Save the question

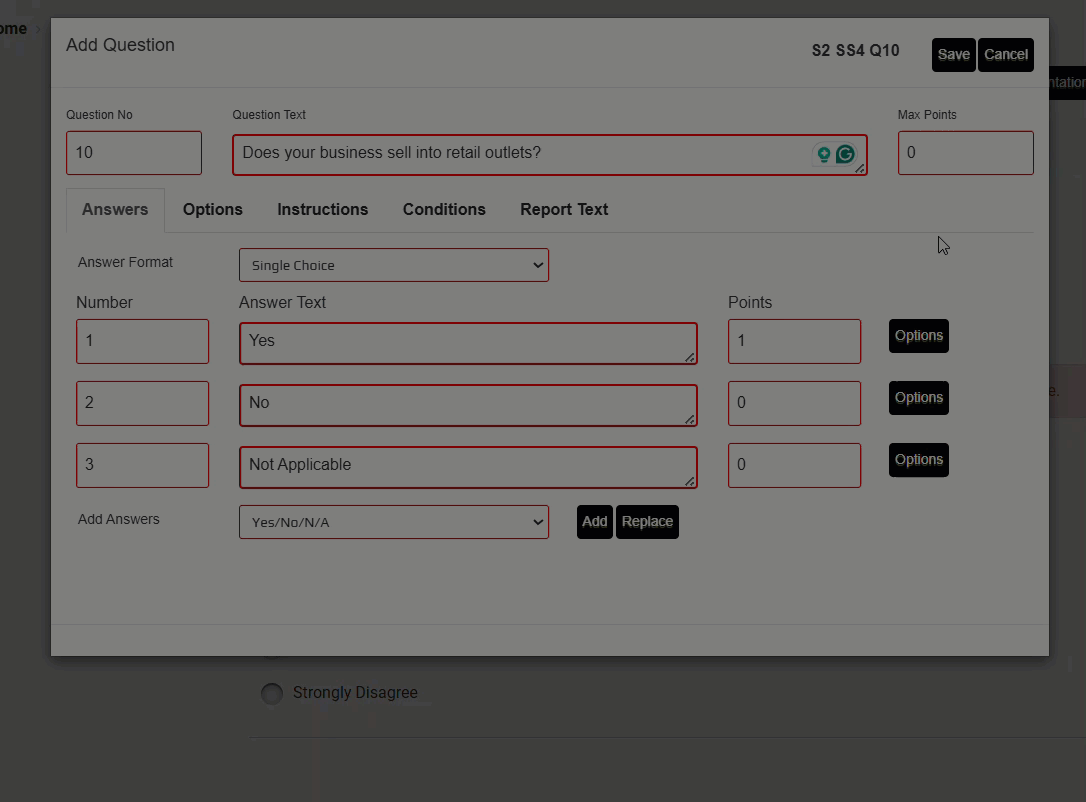click(953, 55)
